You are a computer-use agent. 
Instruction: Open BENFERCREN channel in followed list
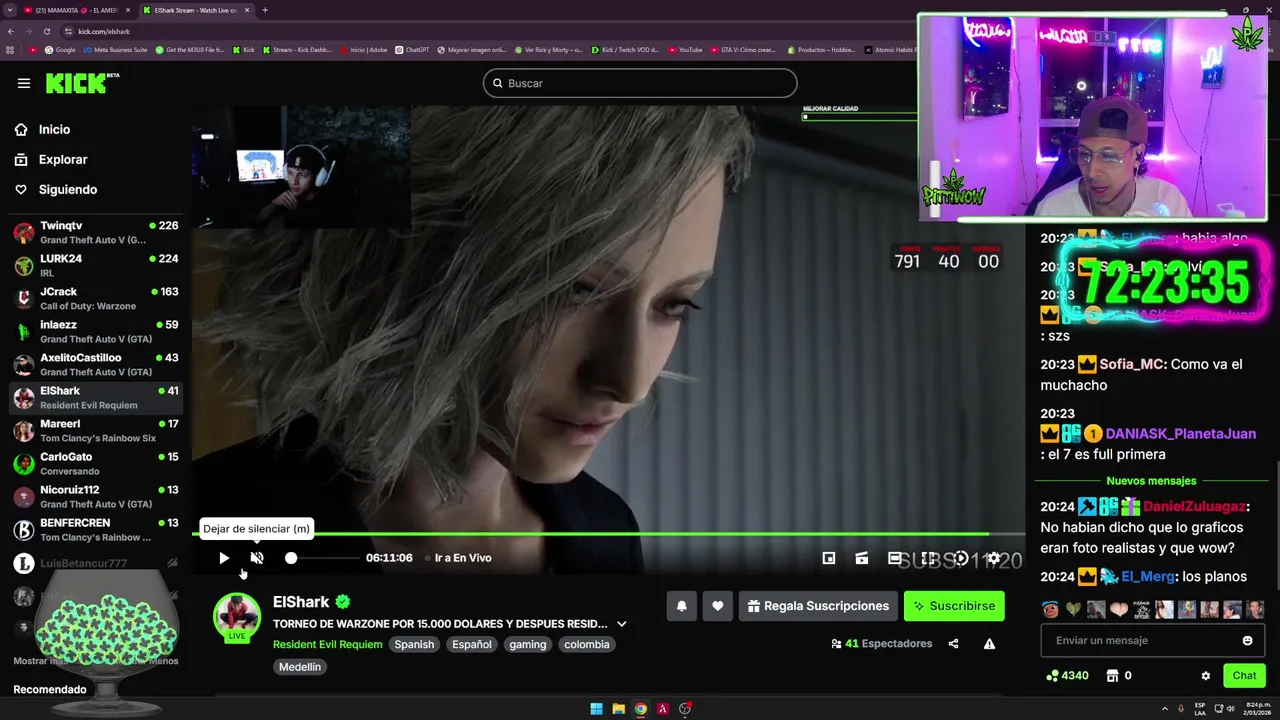point(96,529)
